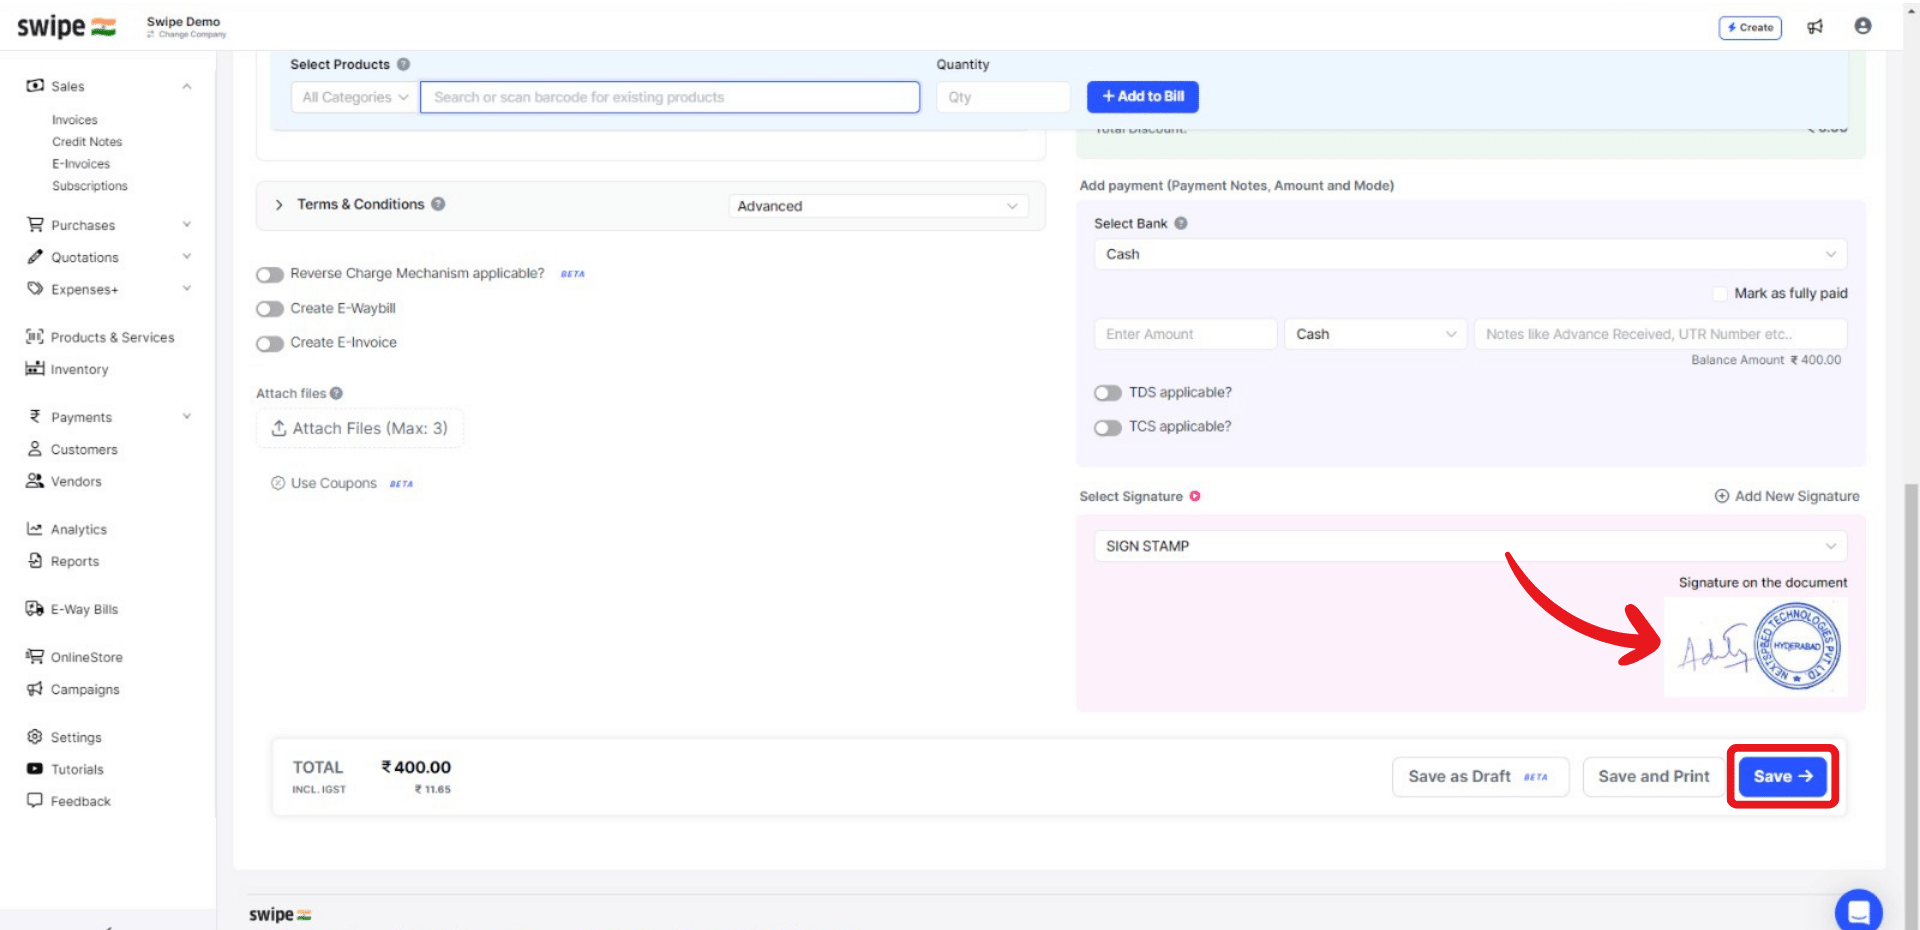
Task: Click Attach Files (Max: 3) button
Action: 360,428
